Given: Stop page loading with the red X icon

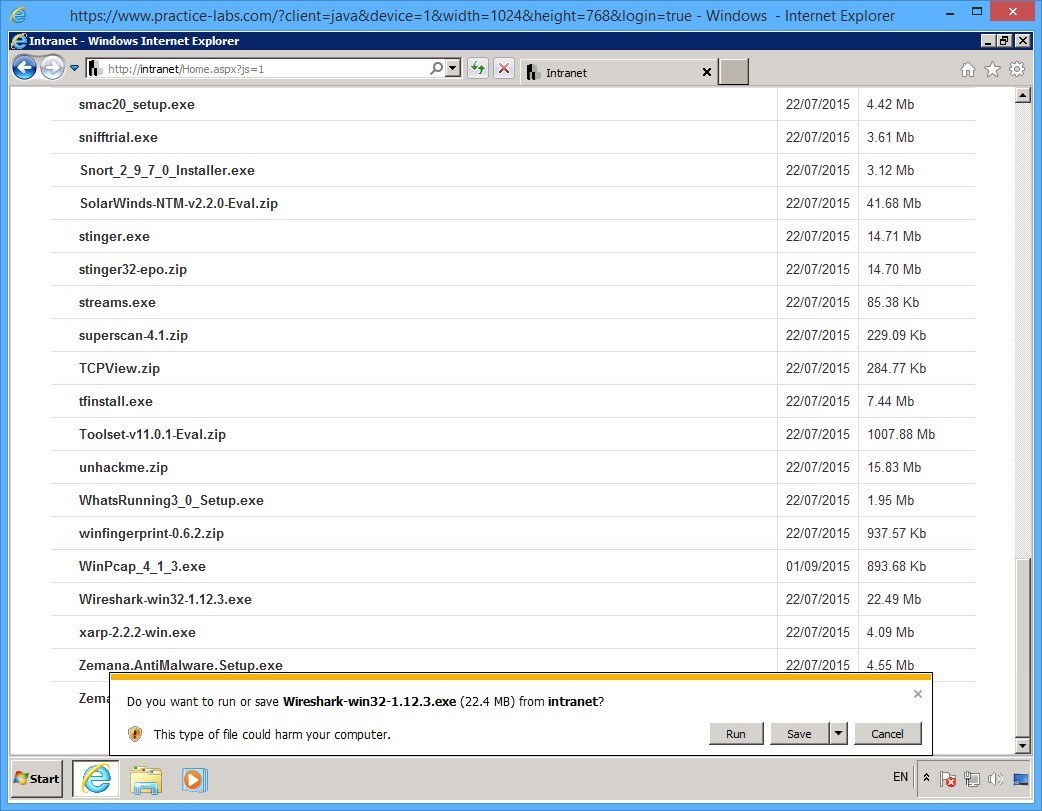Looking at the screenshot, I should 502,68.
